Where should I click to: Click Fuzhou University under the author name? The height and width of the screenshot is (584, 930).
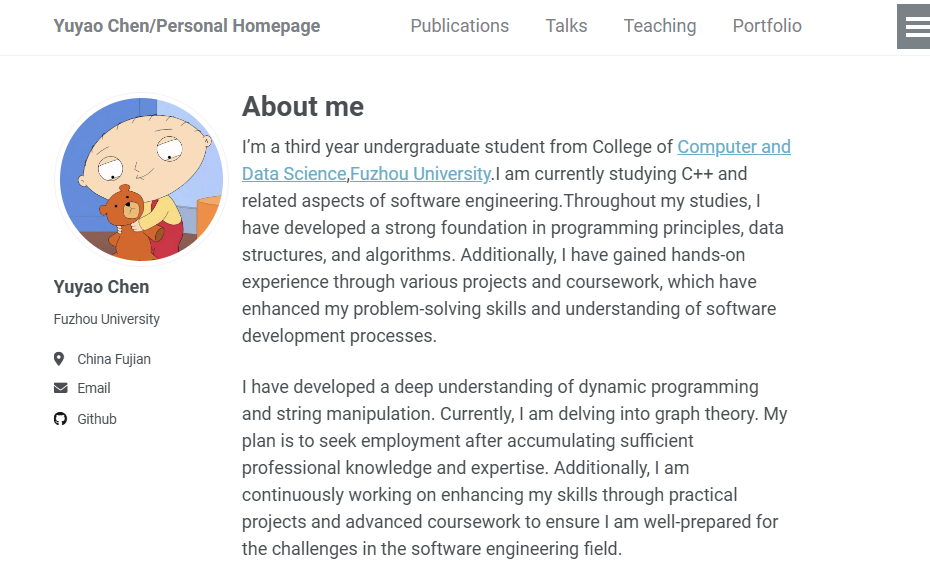[x=107, y=319]
